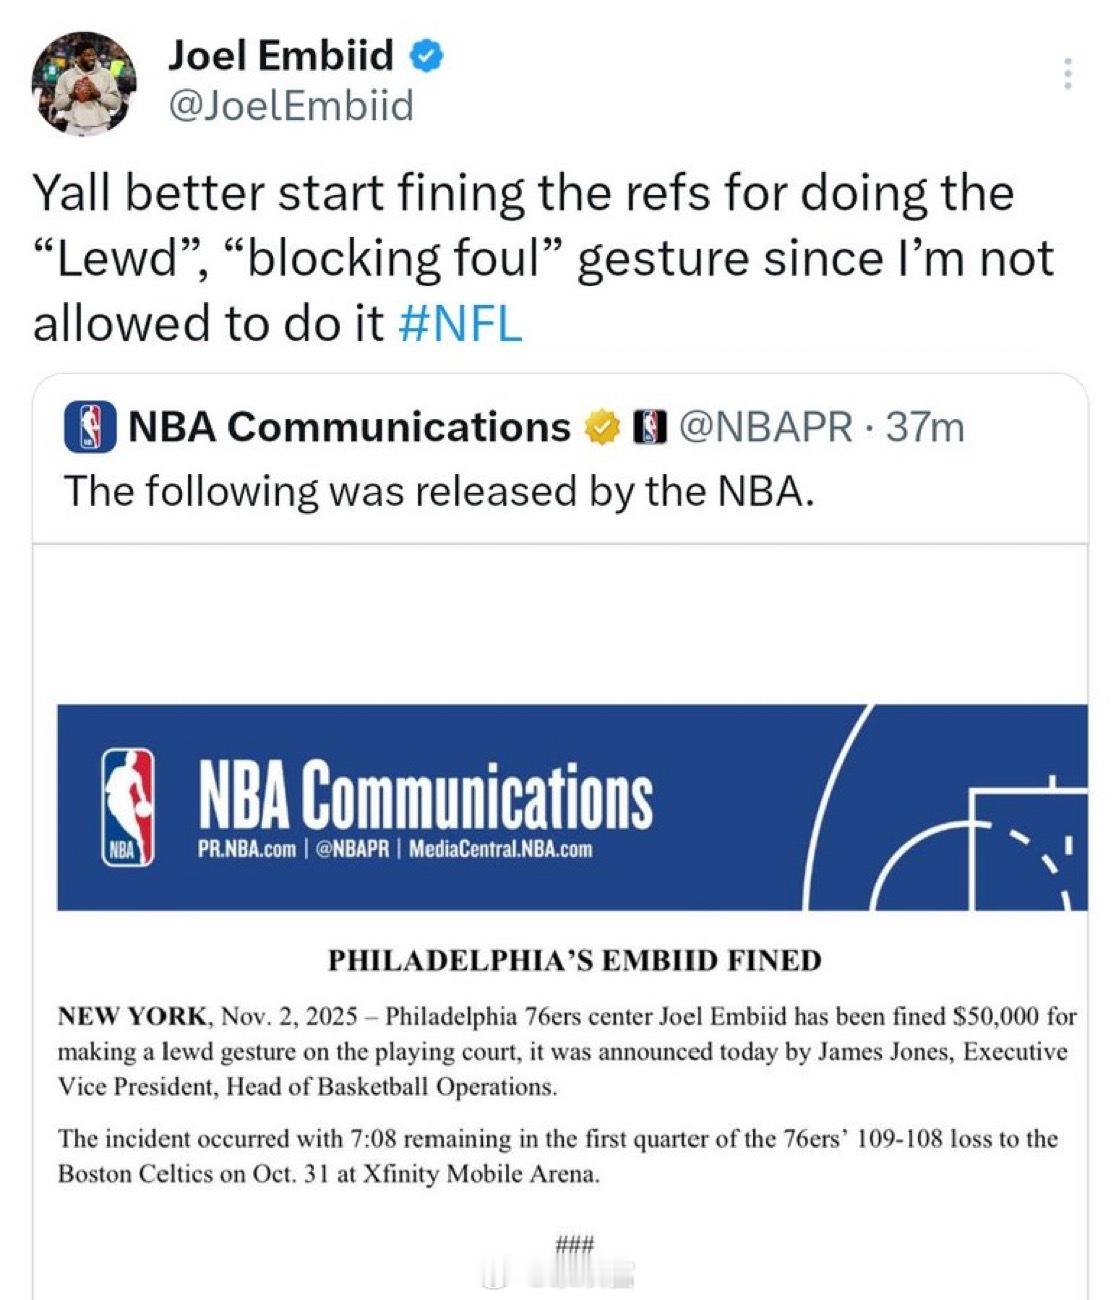This screenshot has height=1300, width=1116.
Task: Open the three-dot more options menu
Action: click(x=1067, y=74)
